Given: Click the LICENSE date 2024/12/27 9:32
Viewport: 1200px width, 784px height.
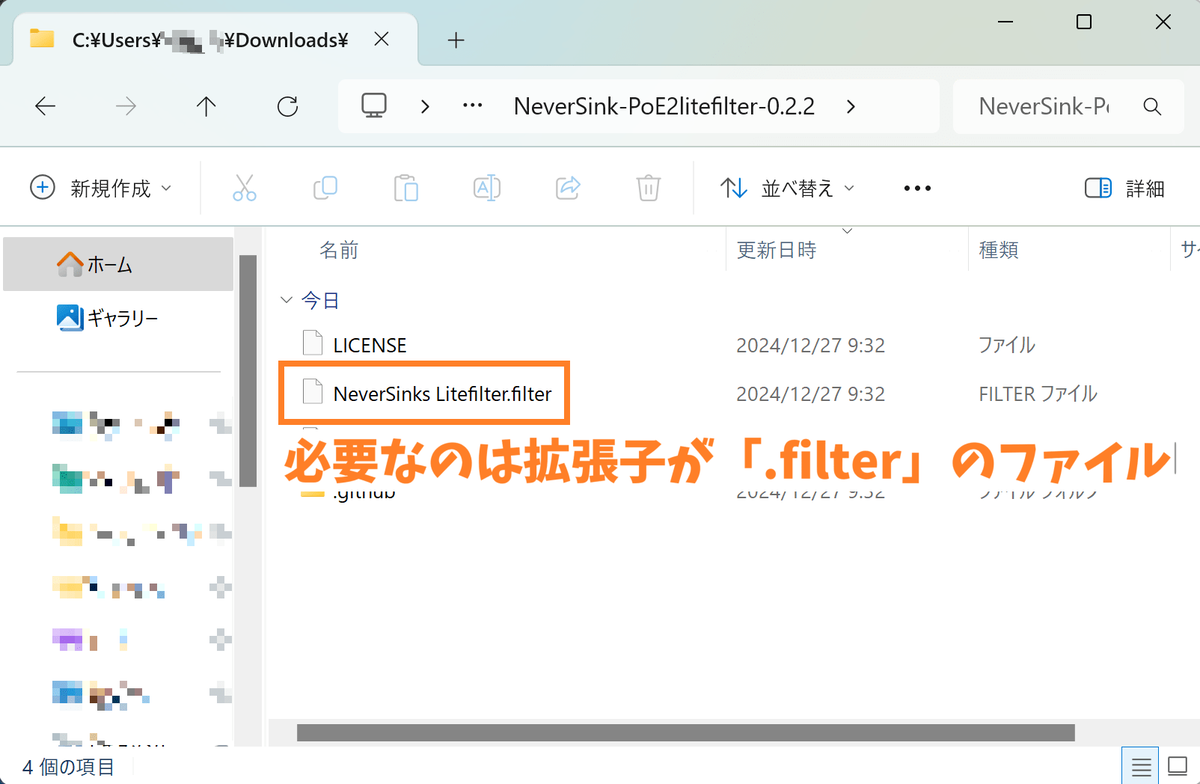Looking at the screenshot, I should tap(811, 345).
